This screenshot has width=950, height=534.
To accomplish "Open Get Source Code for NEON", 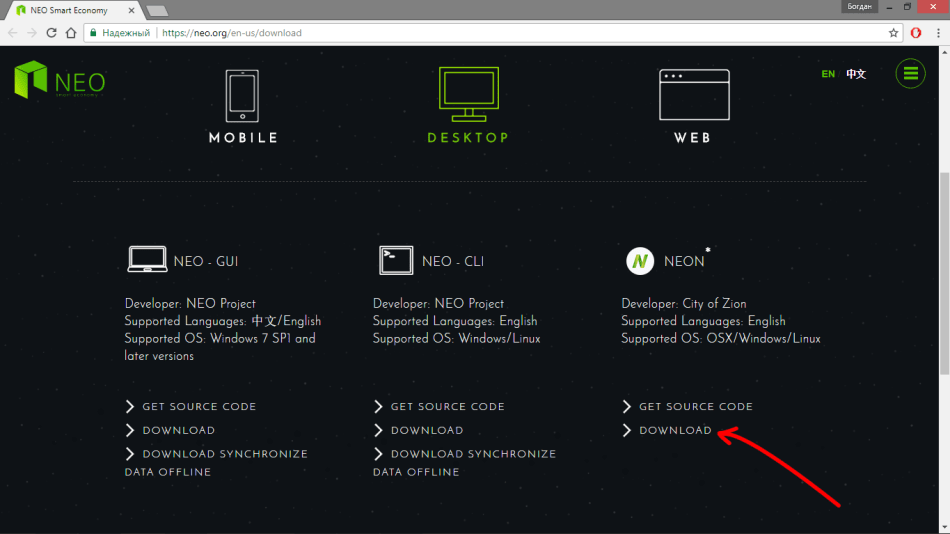I will click(696, 407).
